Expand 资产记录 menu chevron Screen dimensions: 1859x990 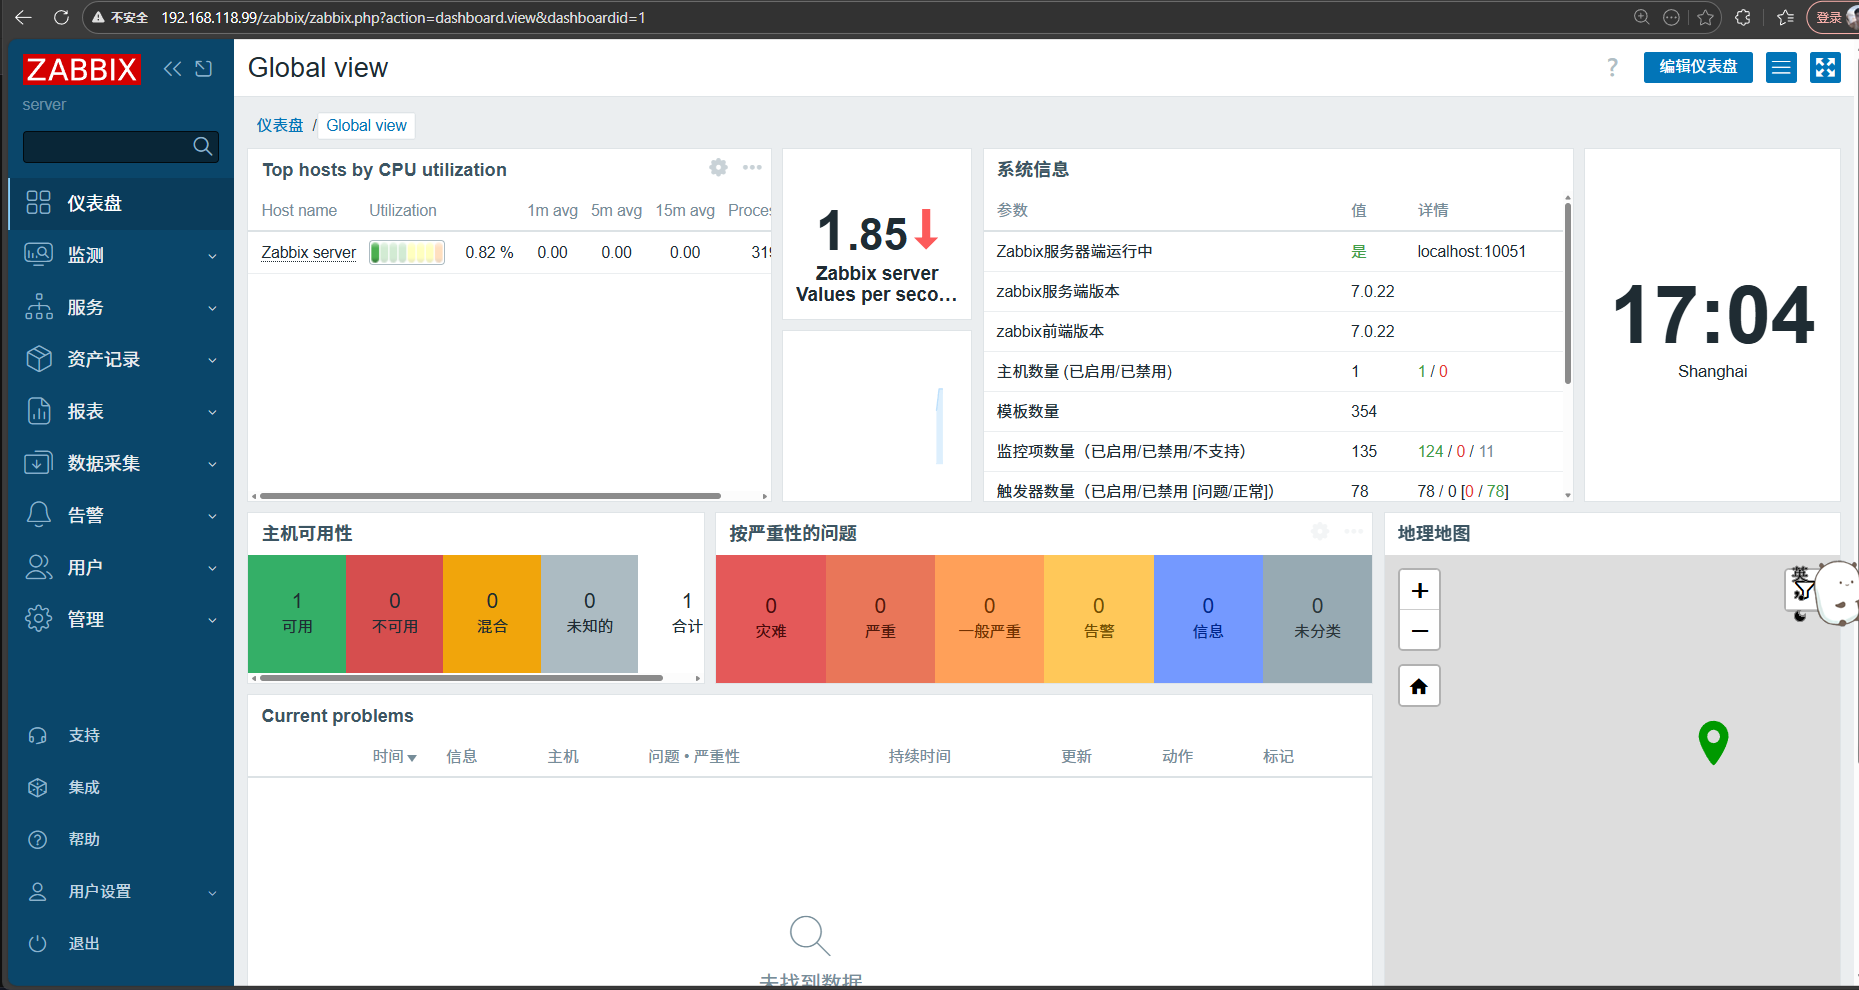pyautogui.click(x=212, y=360)
